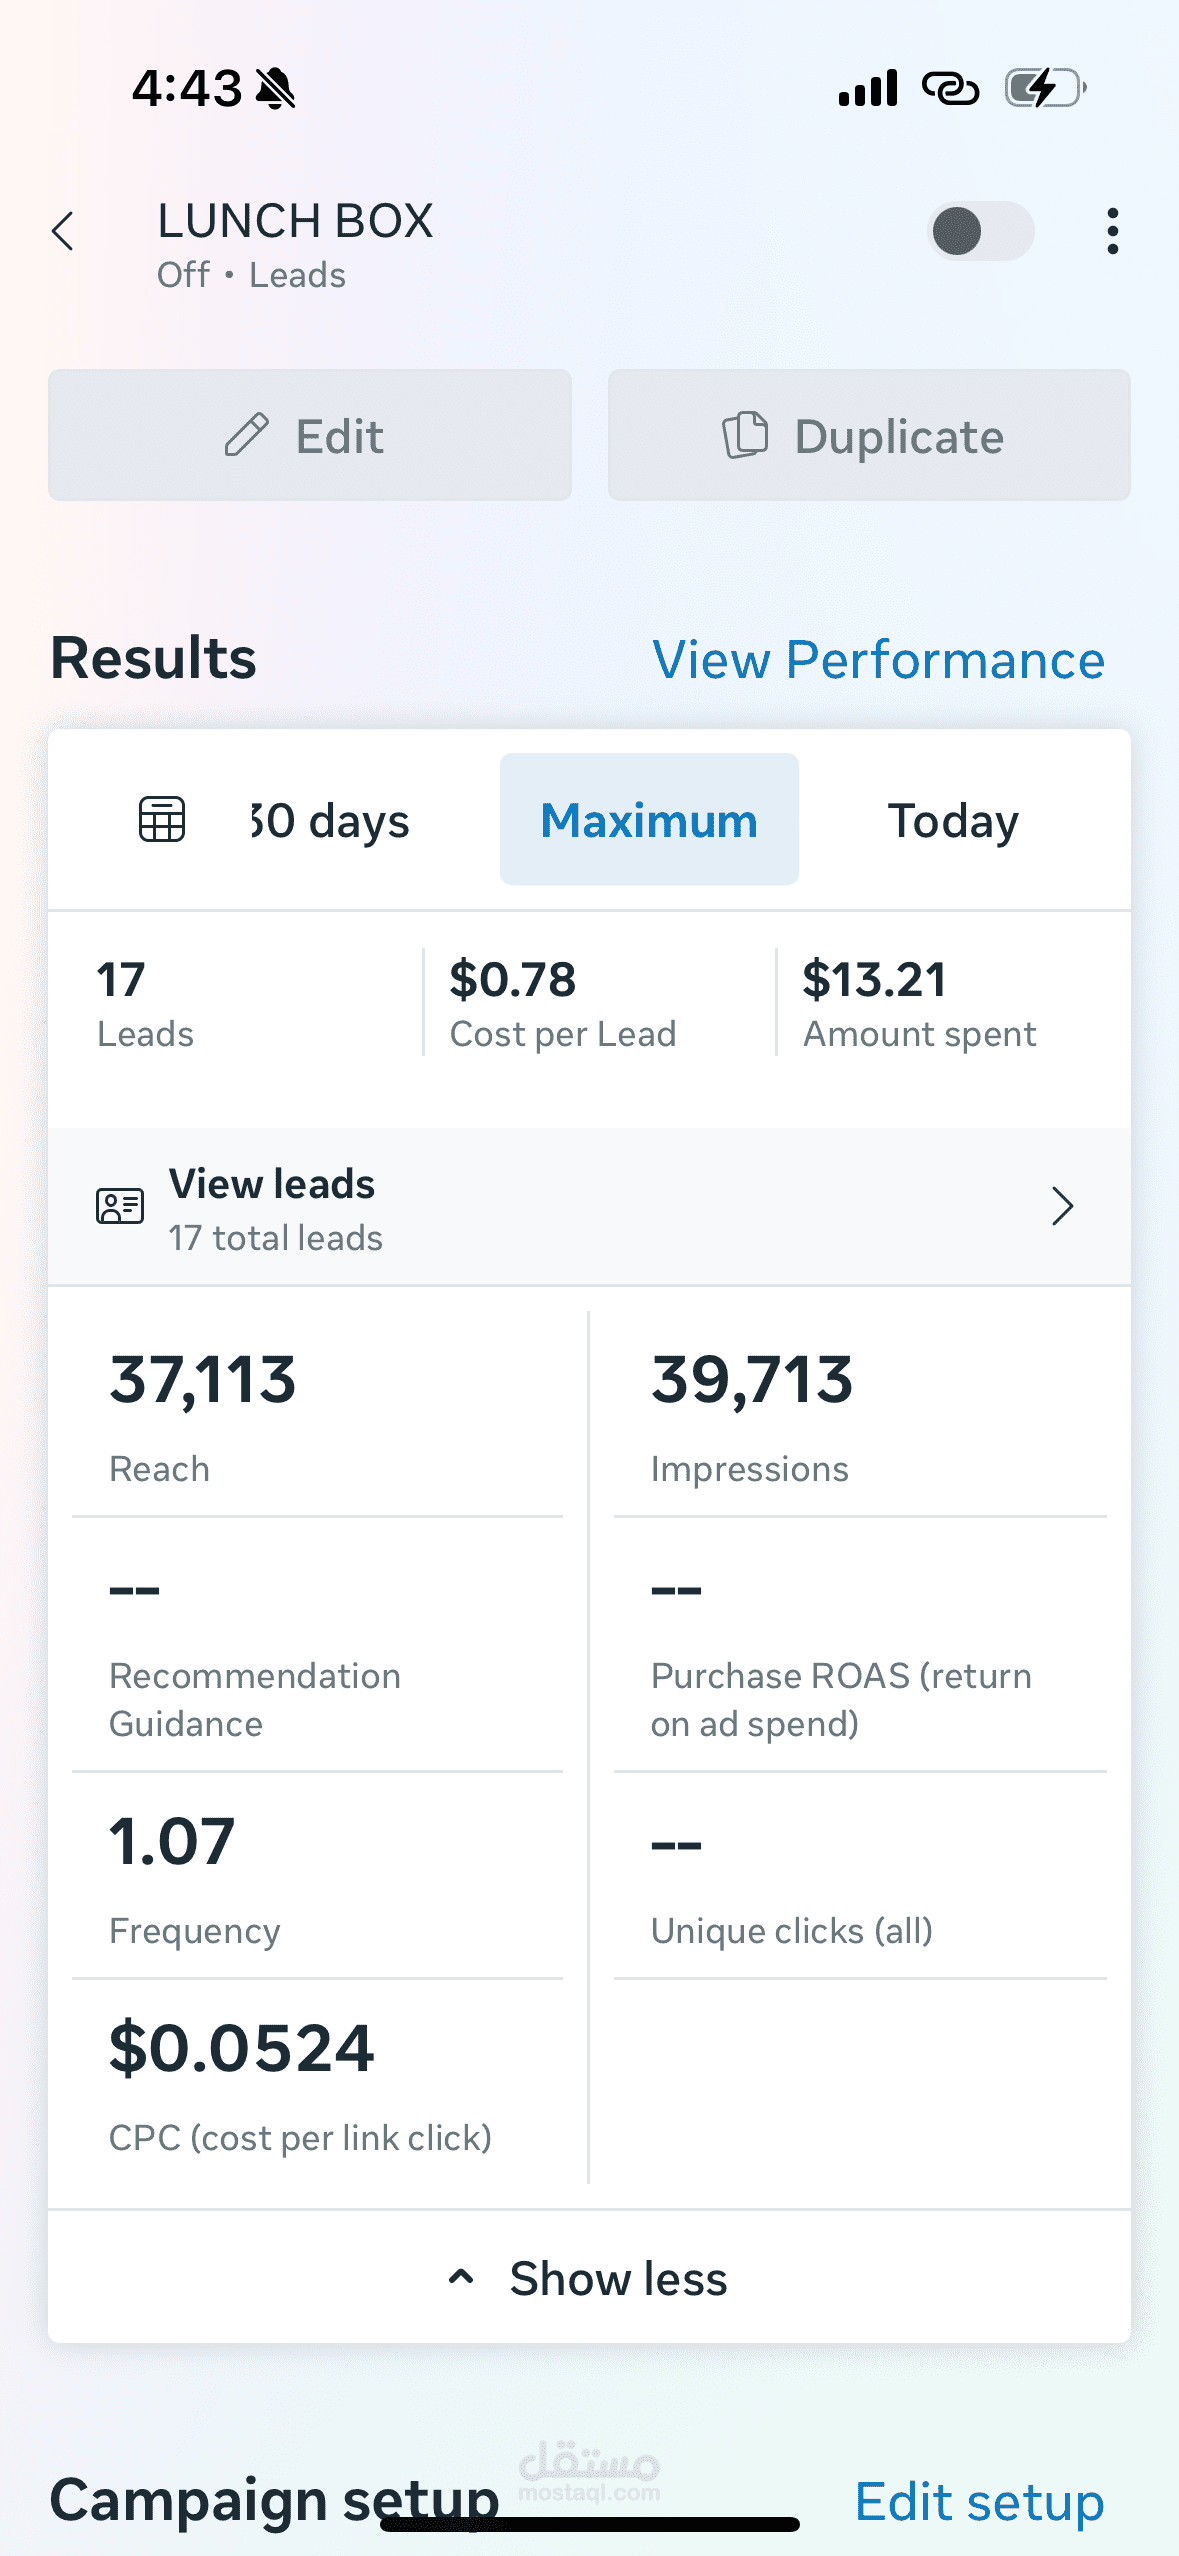The image size is (1179, 2556).
Task: Expand View leads with the right chevron
Action: coord(1062,1206)
